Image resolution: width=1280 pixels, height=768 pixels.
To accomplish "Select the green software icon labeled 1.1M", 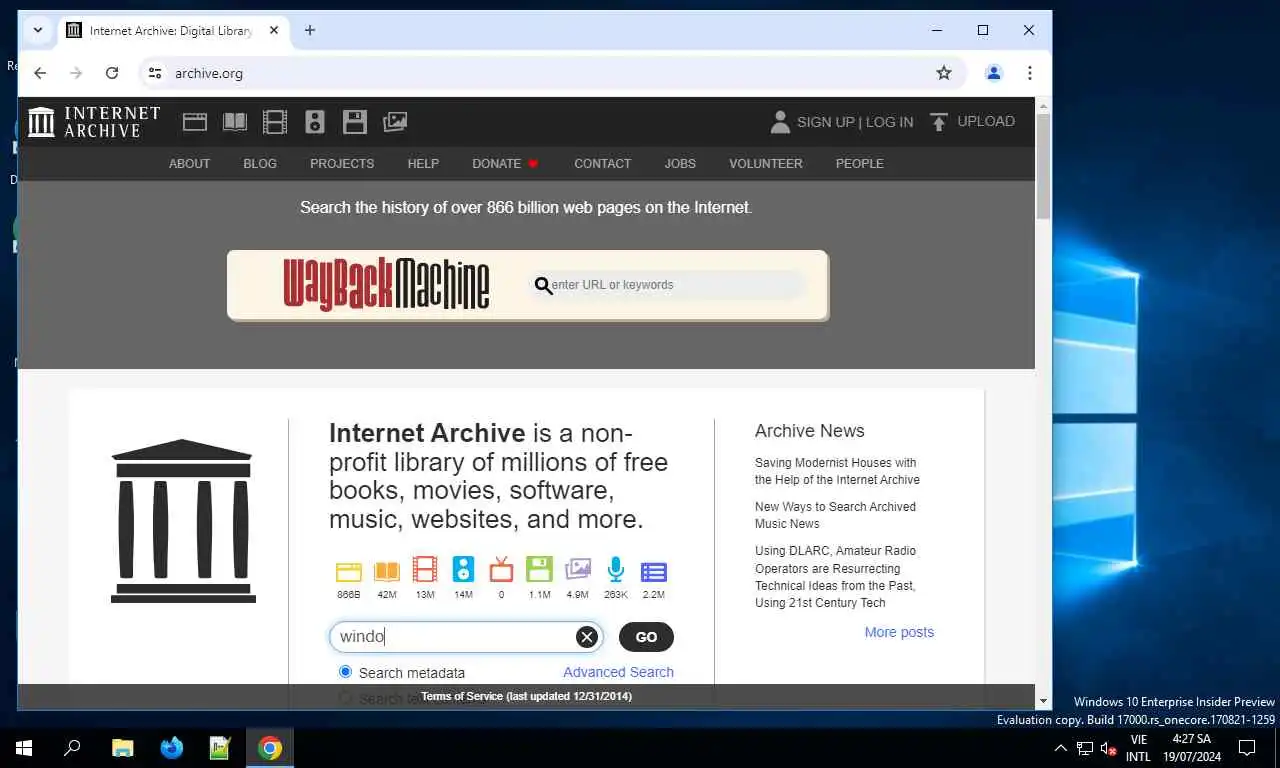I will (x=539, y=570).
